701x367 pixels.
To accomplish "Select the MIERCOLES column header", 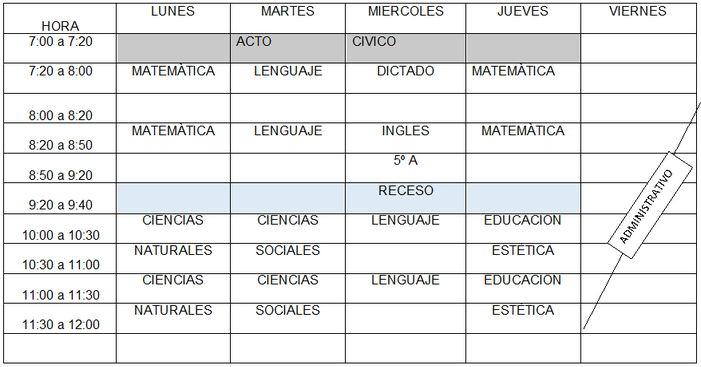I will [405, 18].
